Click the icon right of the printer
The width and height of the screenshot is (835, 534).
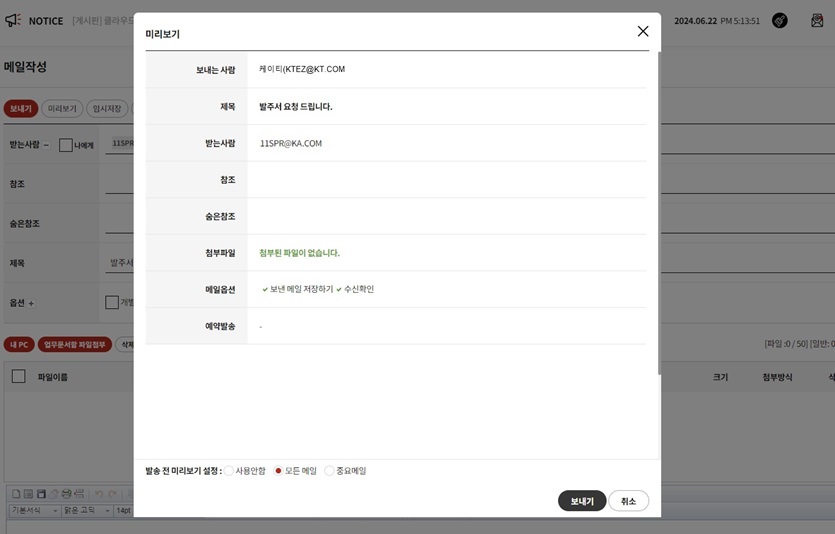coord(79,494)
